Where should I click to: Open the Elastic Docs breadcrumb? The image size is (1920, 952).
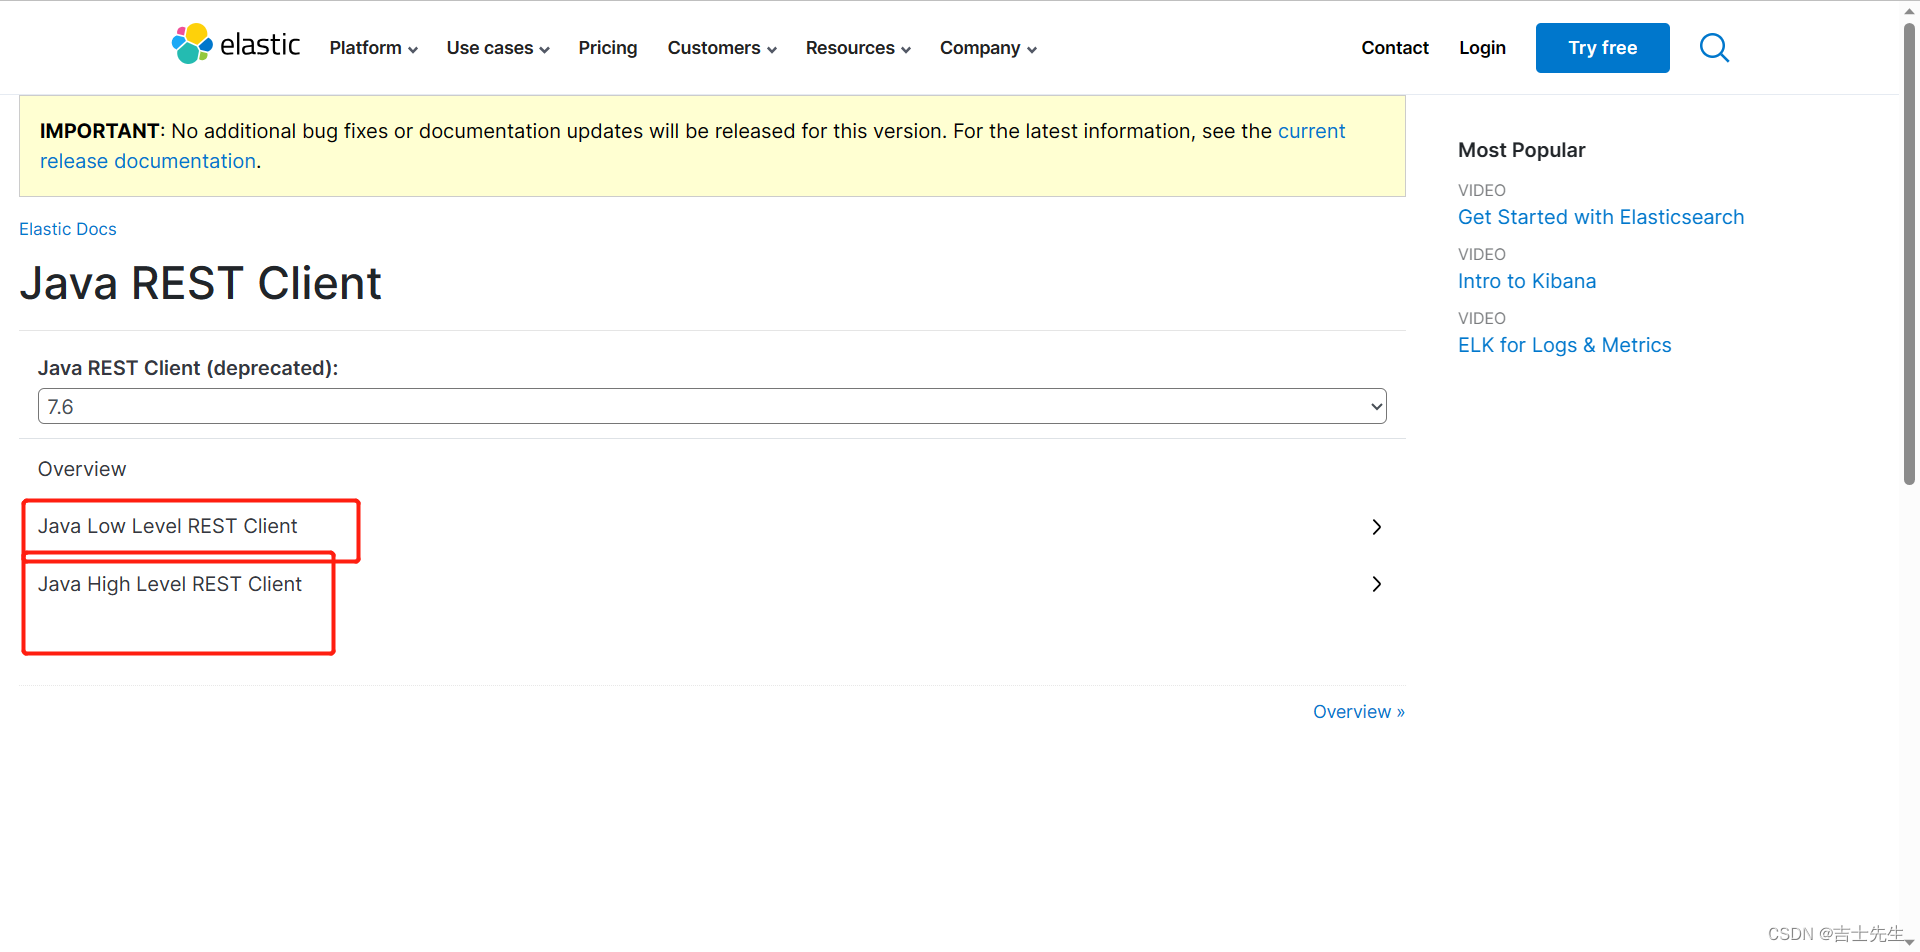coord(68,229)
